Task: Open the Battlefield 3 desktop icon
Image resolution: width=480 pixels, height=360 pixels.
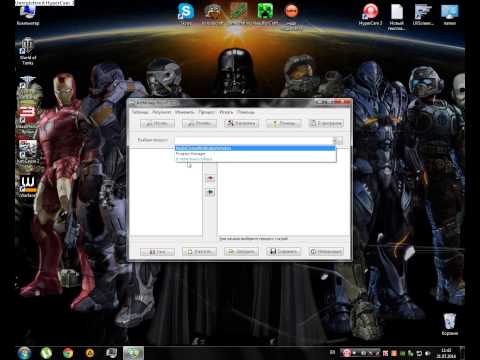Action: tap(27, 118)
